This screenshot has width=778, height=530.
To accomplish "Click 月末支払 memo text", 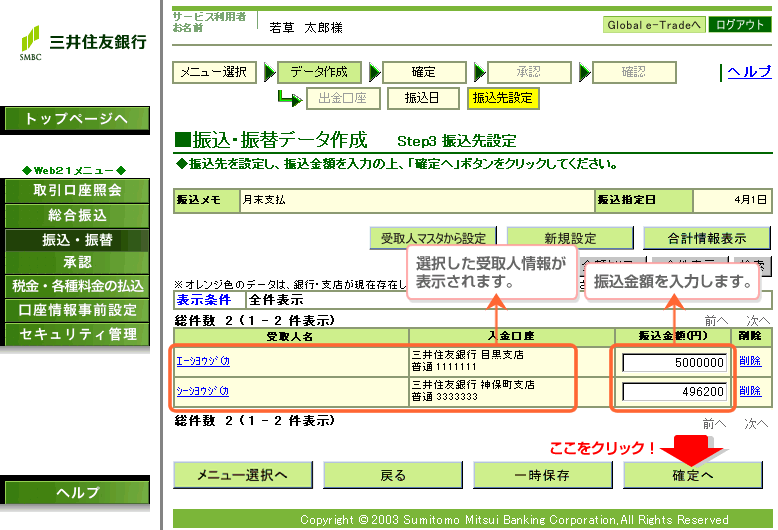I will click(264, 200).
